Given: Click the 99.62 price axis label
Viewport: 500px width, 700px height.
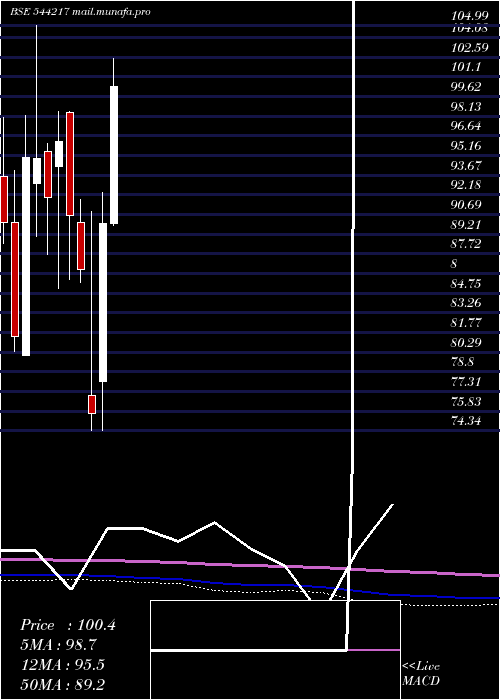Looking at the screenshot, I should (x=466, y=87).
